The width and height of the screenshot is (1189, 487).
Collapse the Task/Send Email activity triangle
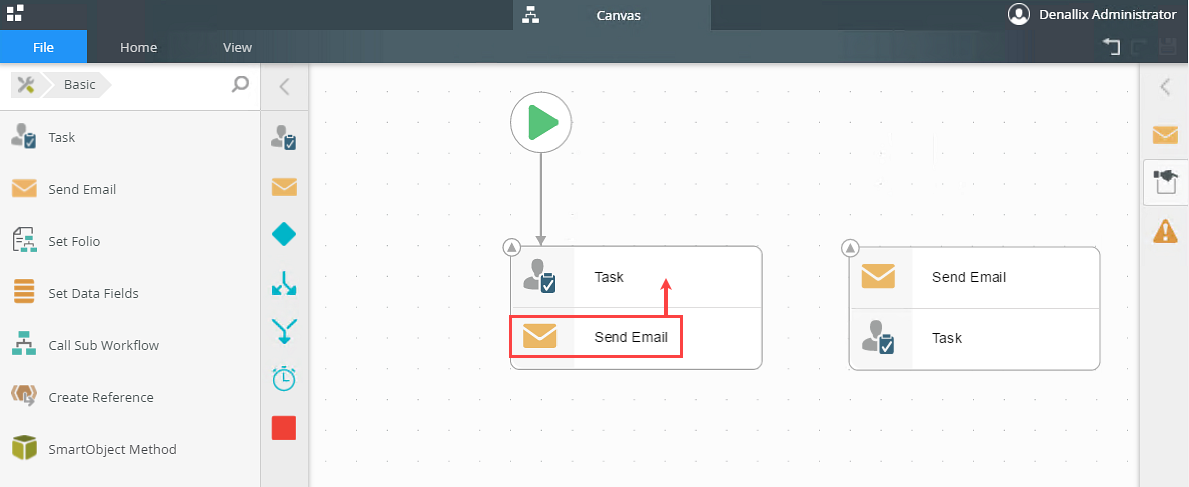511,247
